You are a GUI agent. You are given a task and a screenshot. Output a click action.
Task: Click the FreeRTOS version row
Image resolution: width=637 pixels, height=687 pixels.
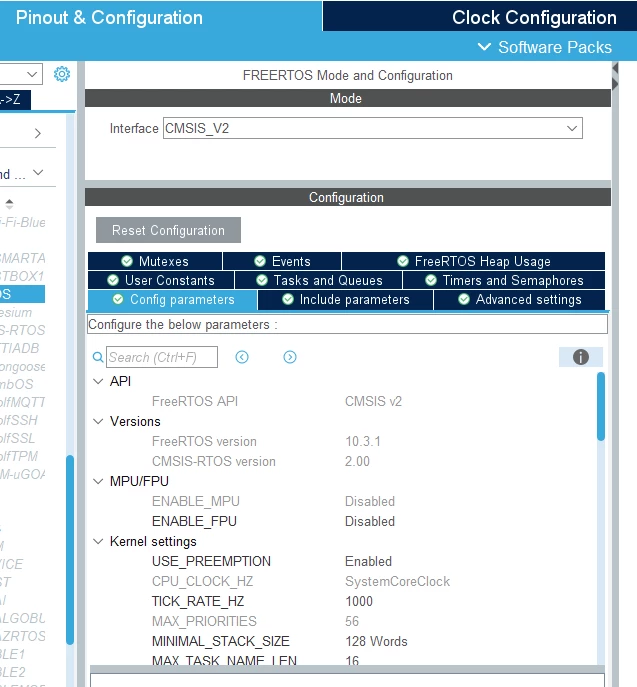click(x=342, y=441)
